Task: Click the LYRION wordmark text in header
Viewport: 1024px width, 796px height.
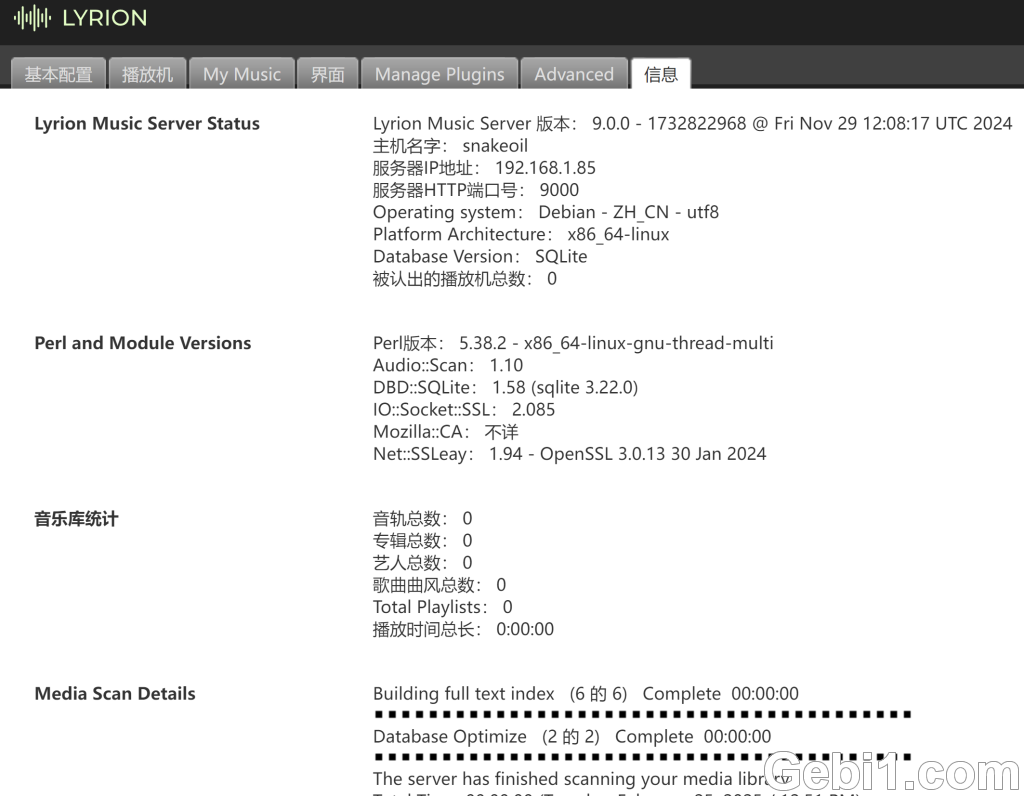Action: pyautogui.click(x=104, y=18)
